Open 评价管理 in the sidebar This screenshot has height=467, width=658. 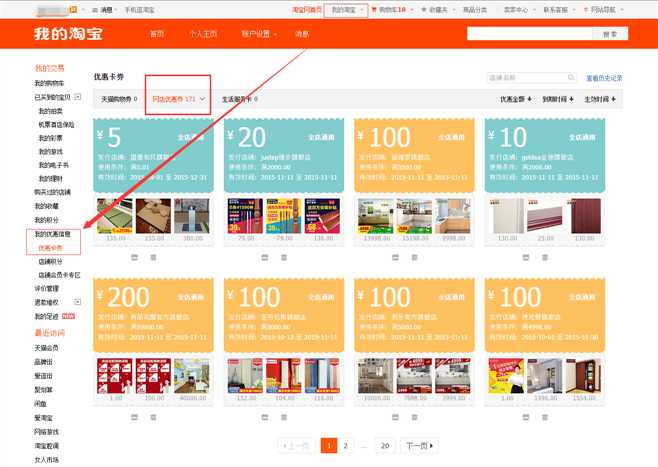(x=46, y=288)
